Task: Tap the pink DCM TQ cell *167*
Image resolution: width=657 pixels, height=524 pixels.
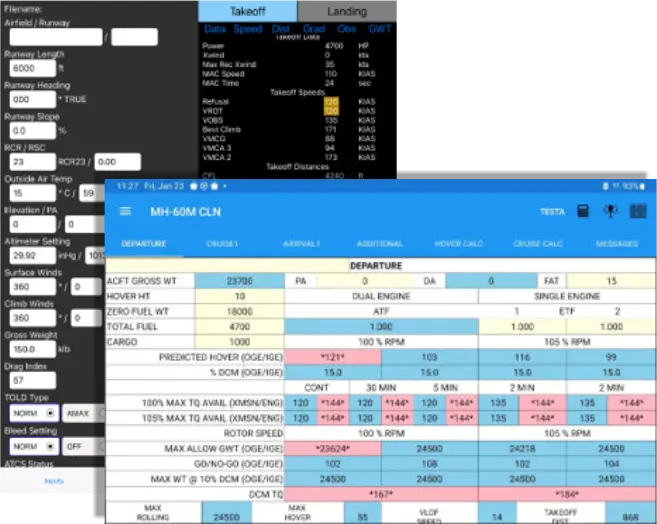Action: coord(381,494)
